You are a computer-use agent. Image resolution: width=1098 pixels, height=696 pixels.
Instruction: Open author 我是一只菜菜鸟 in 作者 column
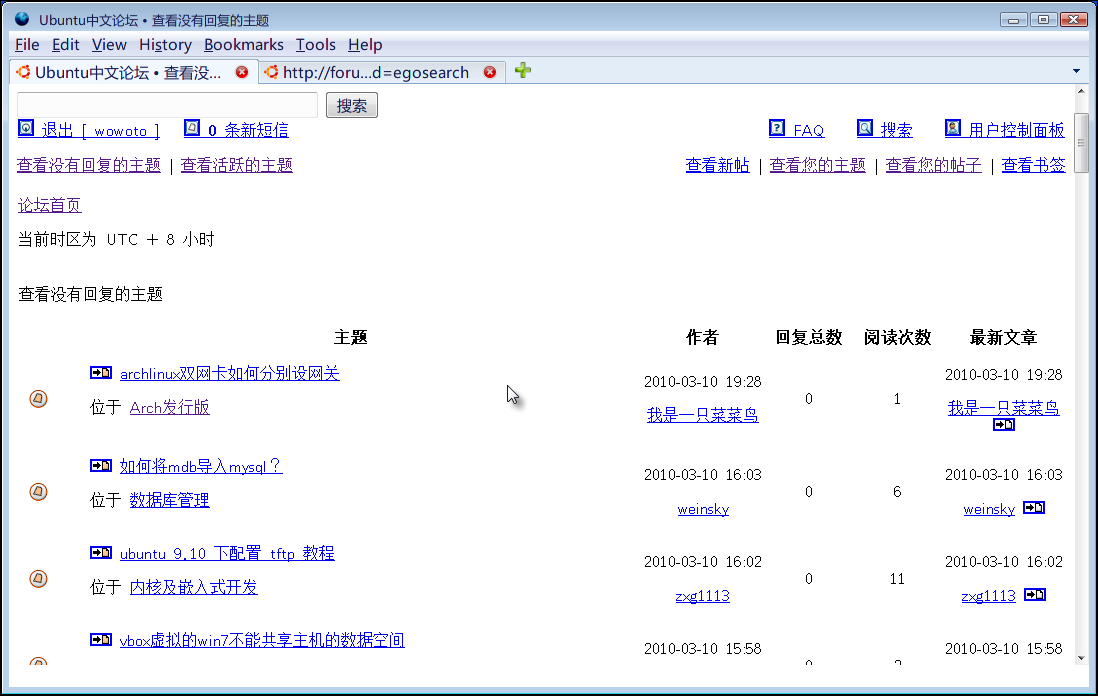[x=702, y=415]
